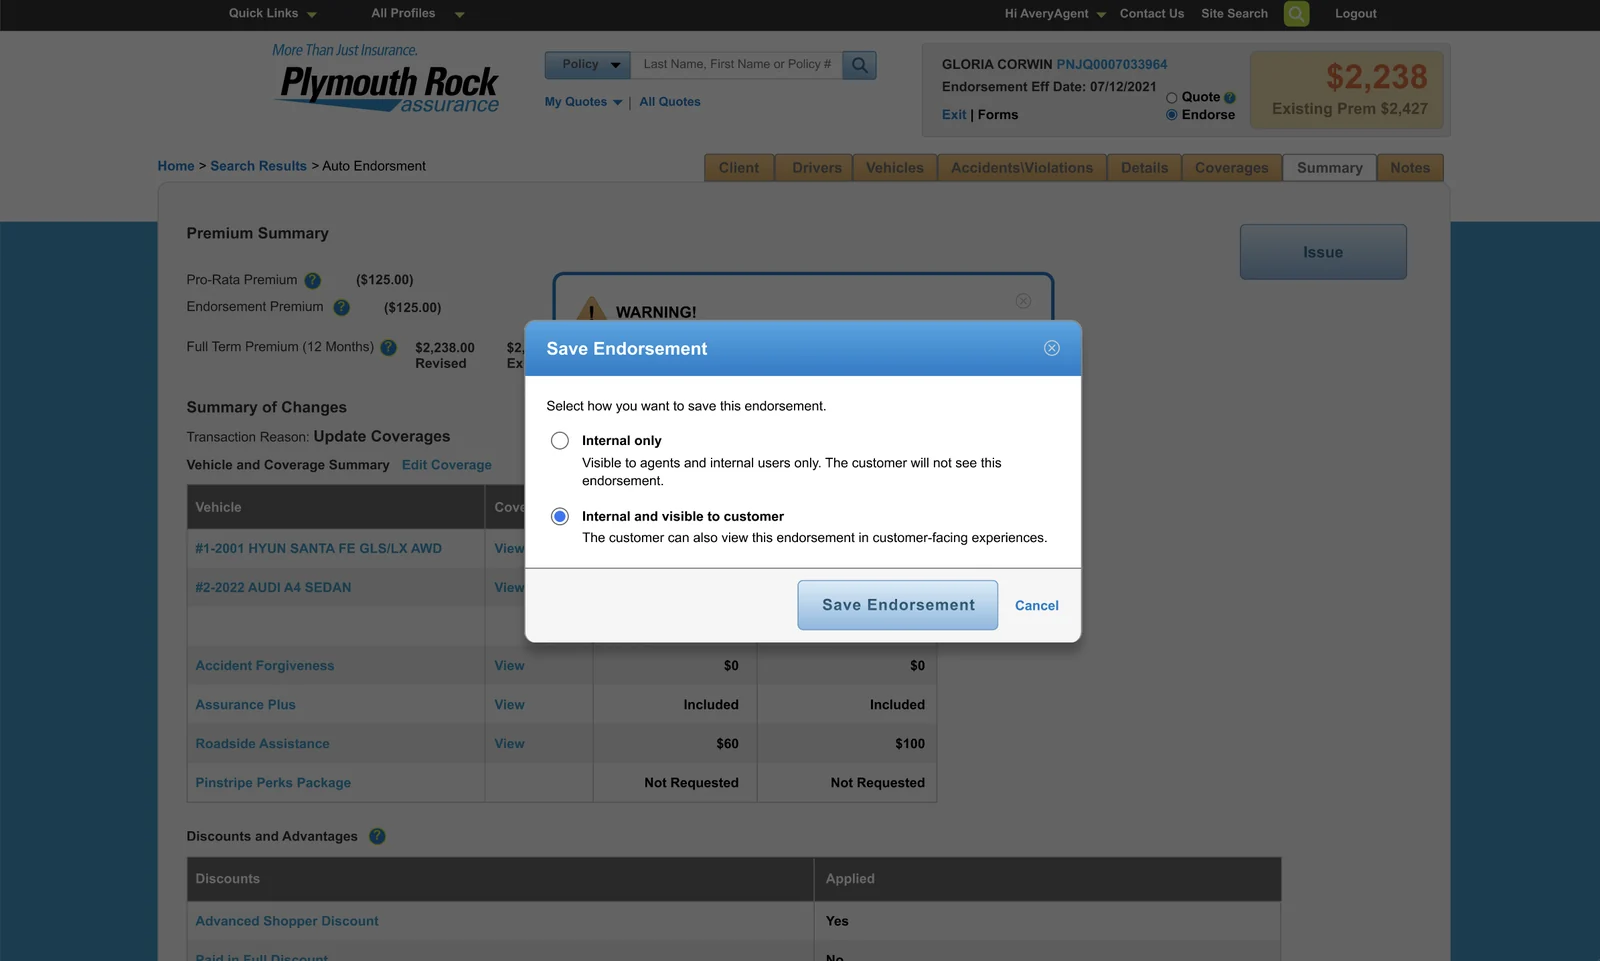1600x961 pixels.
Task: Go to the Coverages tab
Action: click(1232, 168)
